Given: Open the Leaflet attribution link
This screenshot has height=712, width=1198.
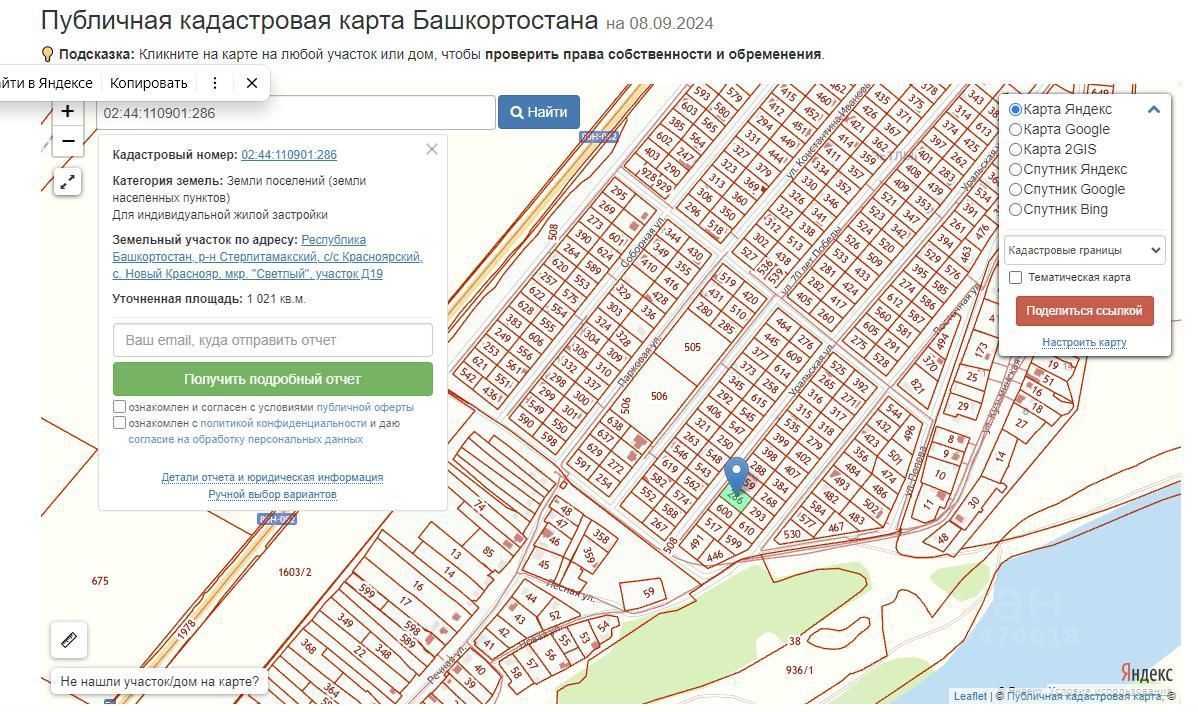Looking at the screenshot, I should [970, 696].
